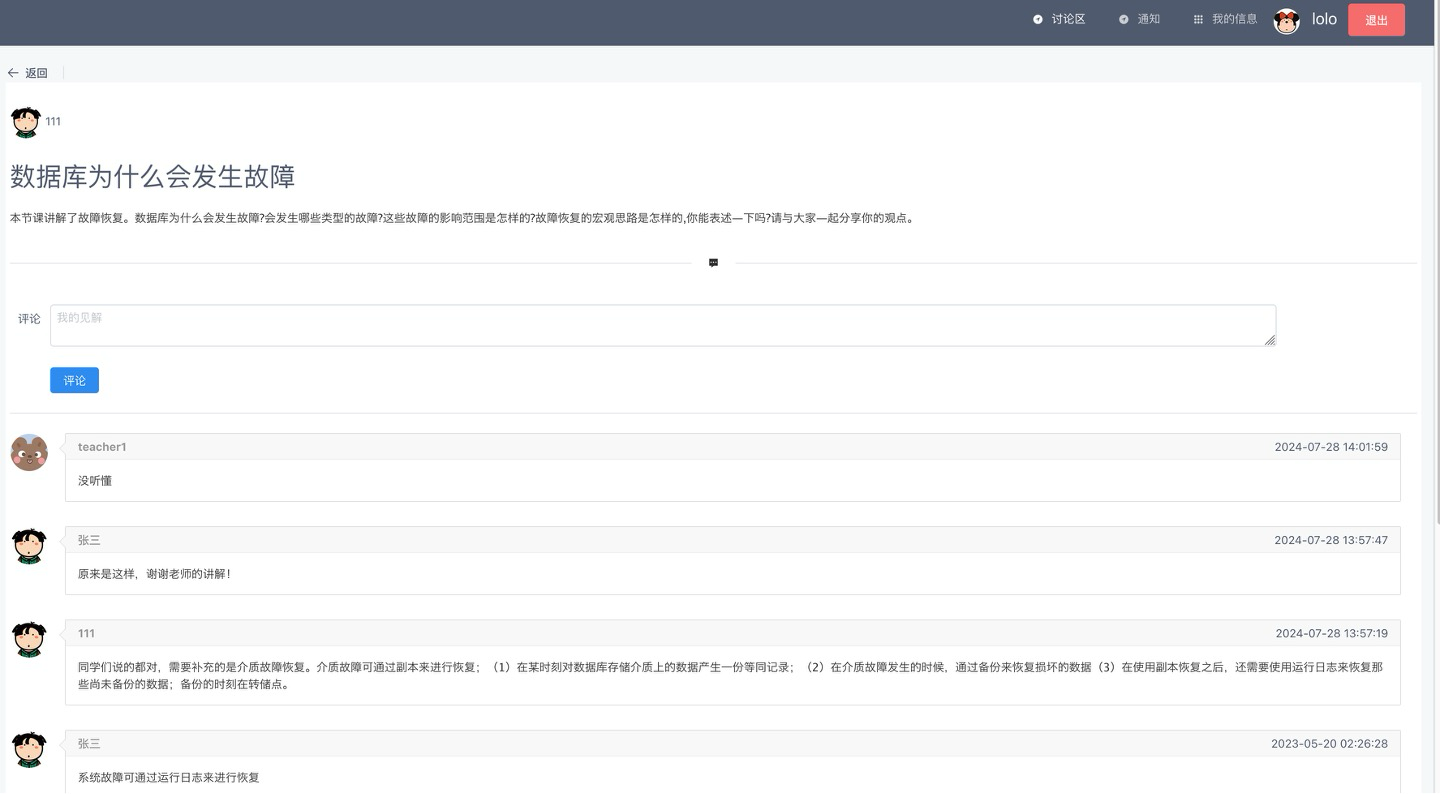Click teacher1's bear avatar
1440x794 pixels.
(29, 453)
